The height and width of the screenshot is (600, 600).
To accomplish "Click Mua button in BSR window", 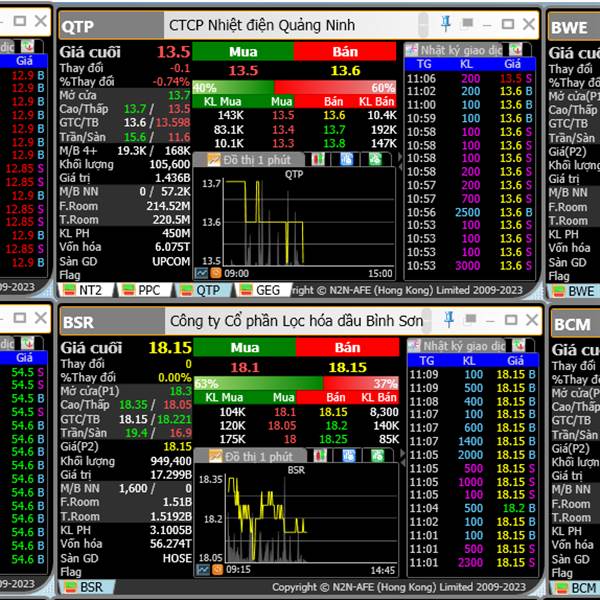I will 245,347.
